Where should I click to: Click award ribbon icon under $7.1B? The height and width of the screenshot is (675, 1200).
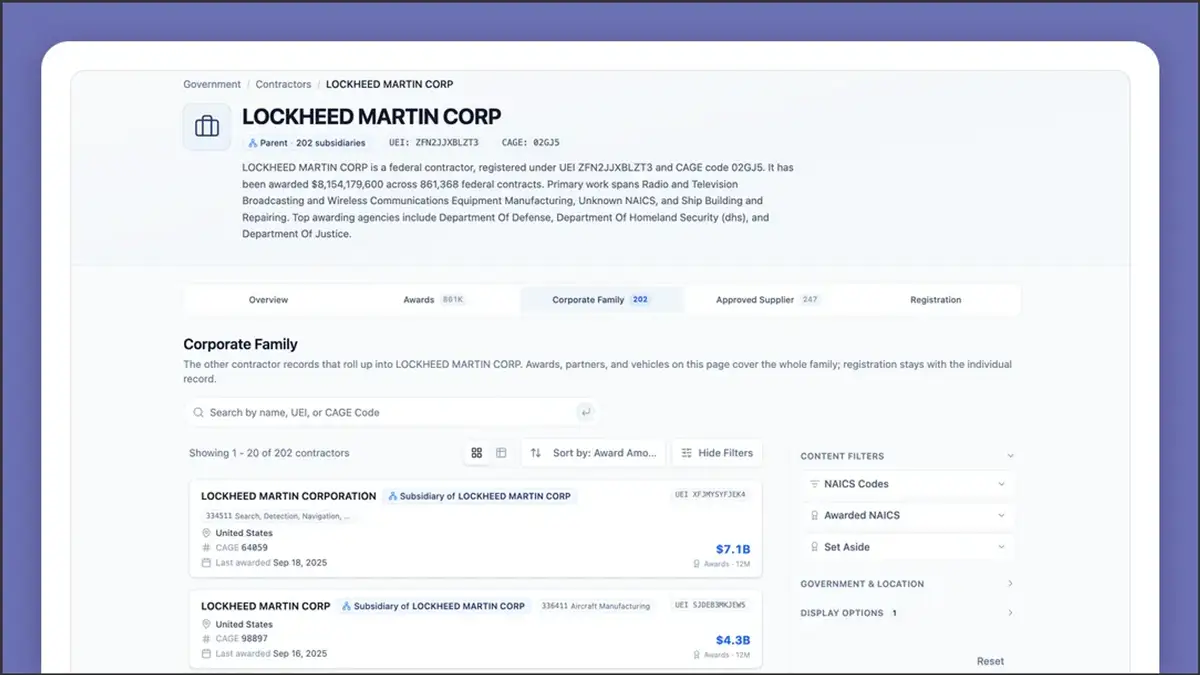[x=697, y=564]
